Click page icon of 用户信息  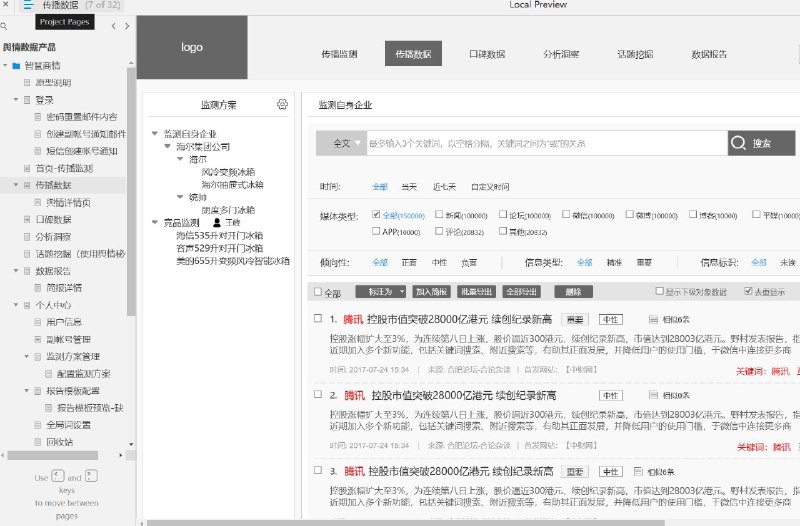38,322
